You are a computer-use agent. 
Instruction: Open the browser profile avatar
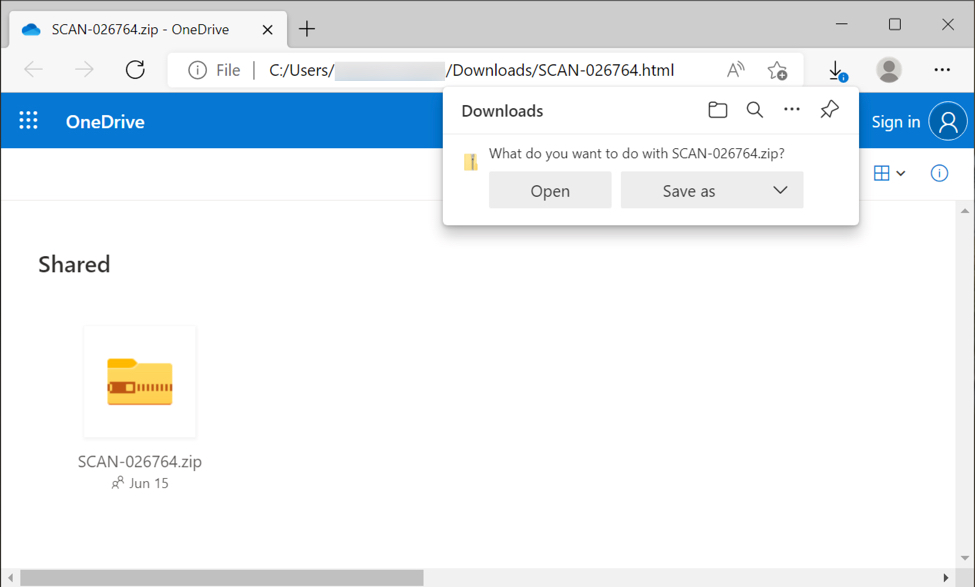click(888, 70)
